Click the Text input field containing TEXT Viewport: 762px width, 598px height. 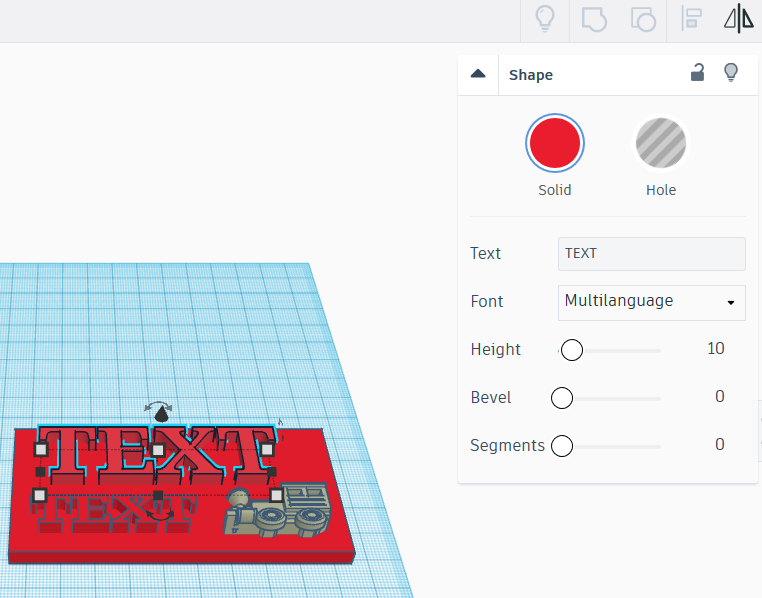click(x=651, y=254)
